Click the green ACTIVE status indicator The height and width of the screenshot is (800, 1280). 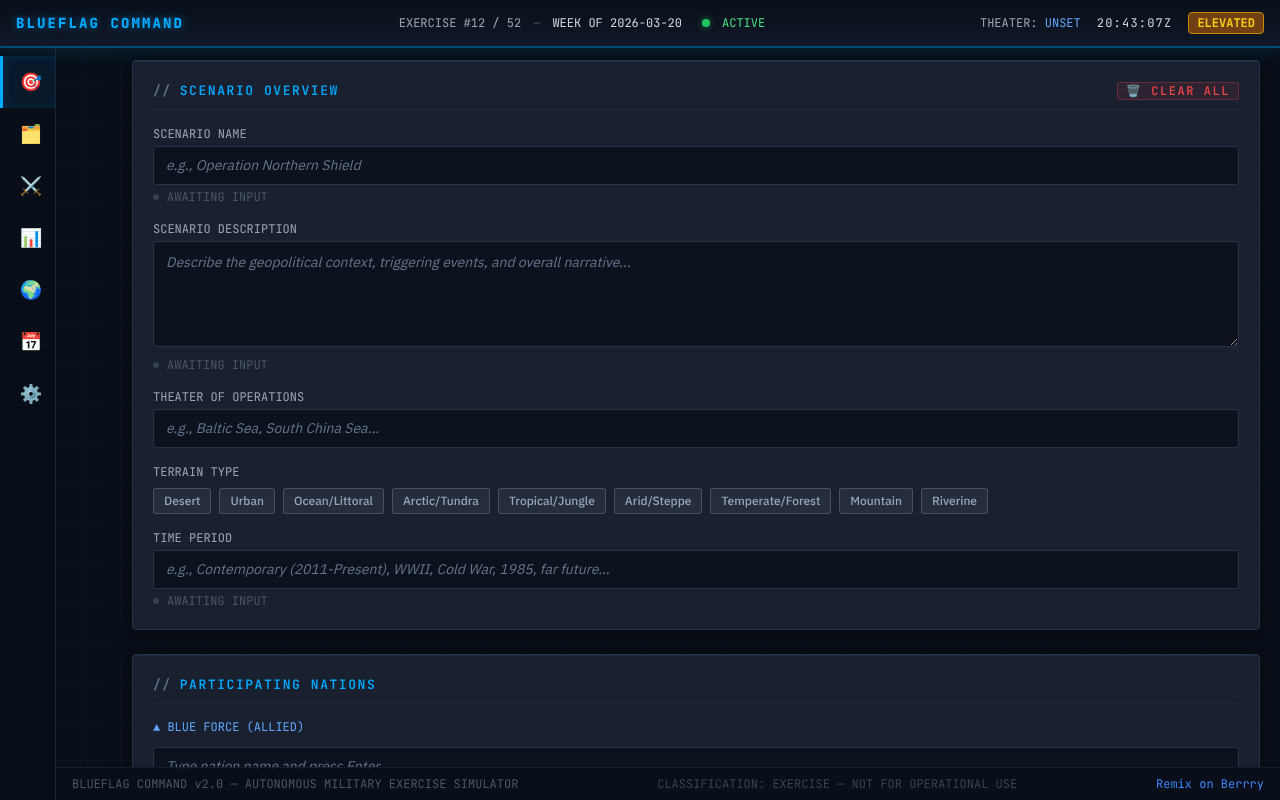732,22
